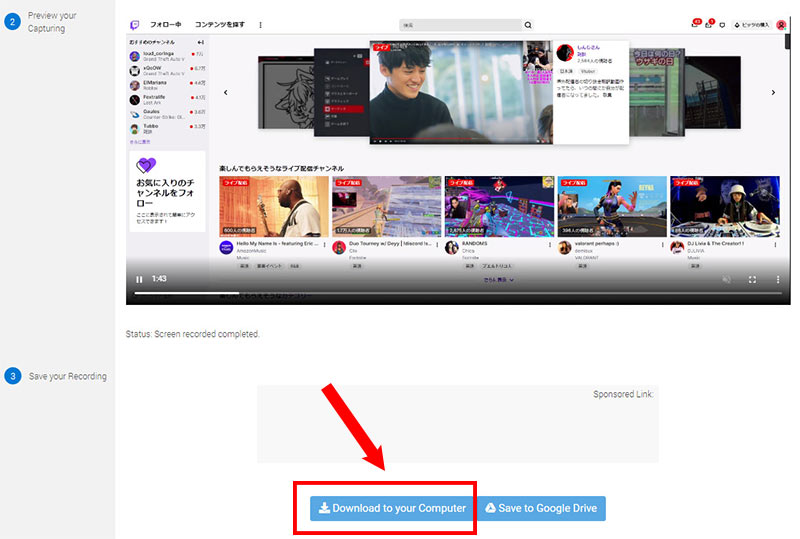Open the three-dot menu in Twitch navigation
800x539 pixels.
tap(261, 24)
